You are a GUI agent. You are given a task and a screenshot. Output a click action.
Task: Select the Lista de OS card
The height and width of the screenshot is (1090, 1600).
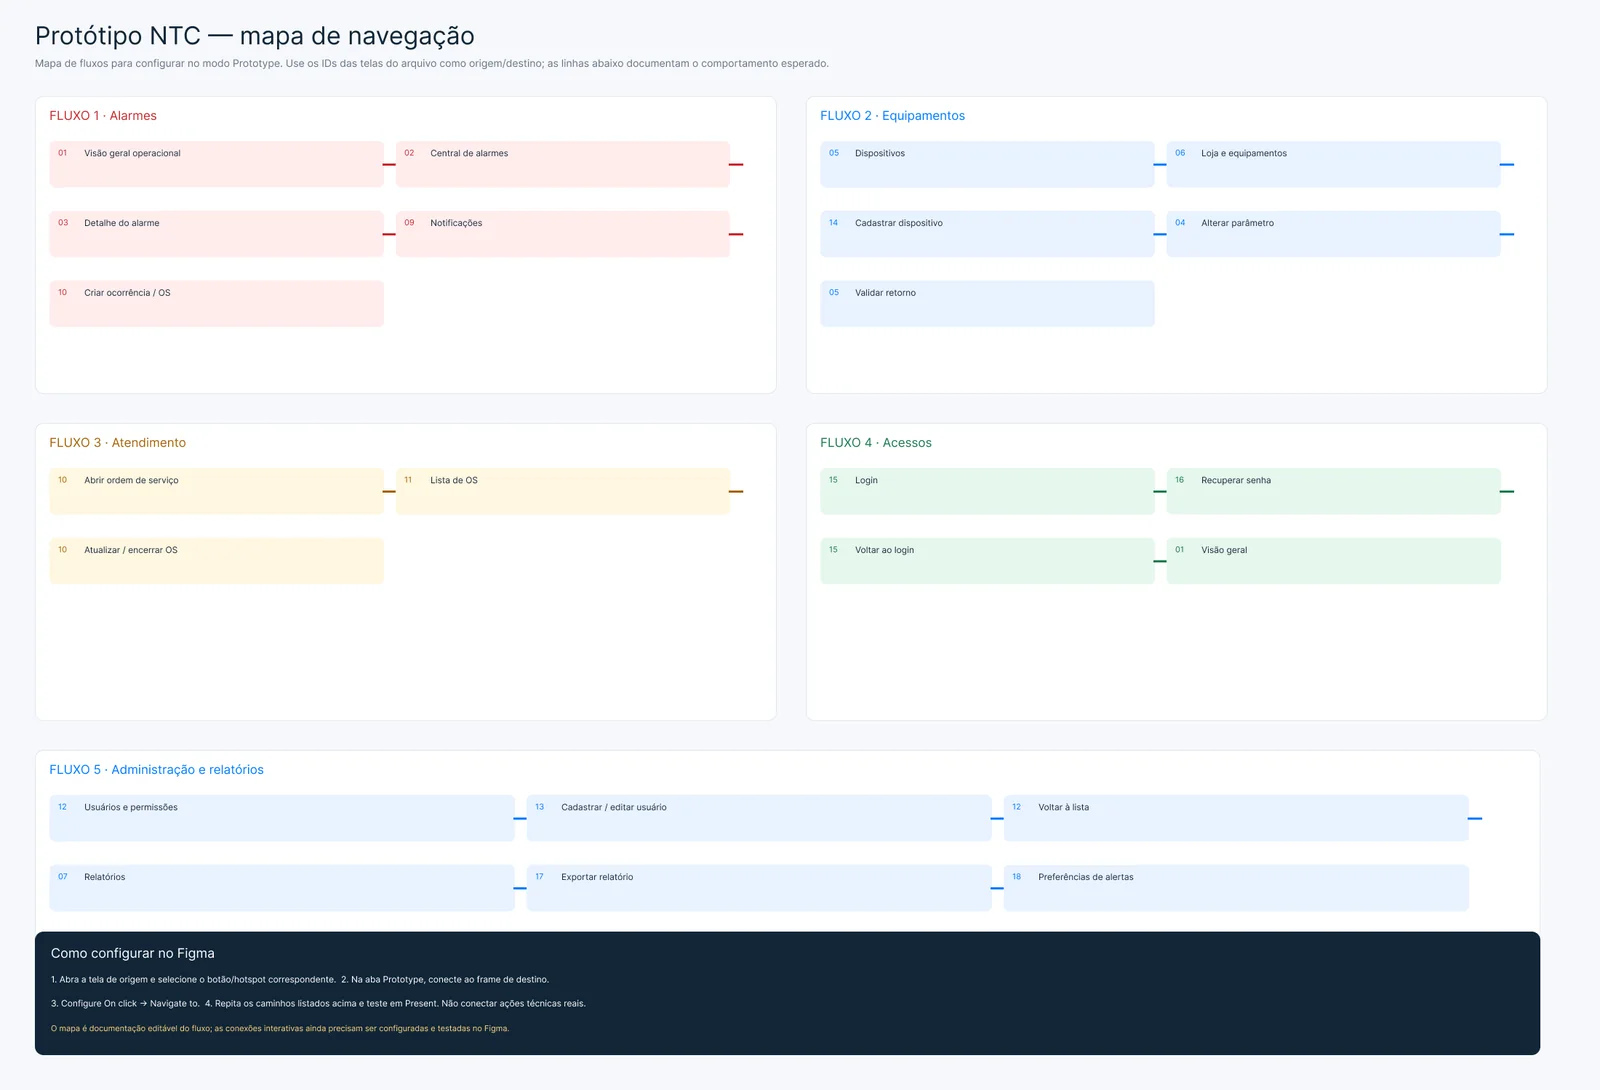click(x=563, y=491)
